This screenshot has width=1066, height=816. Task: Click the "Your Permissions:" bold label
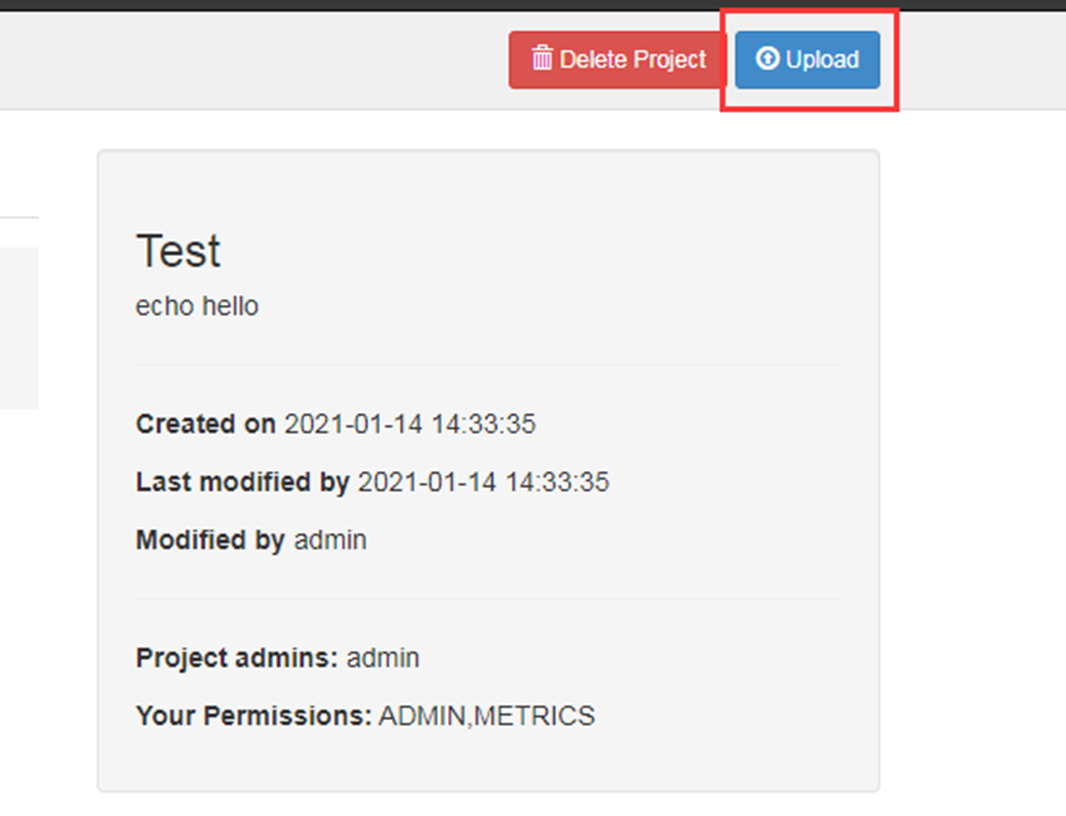[254, 716]
